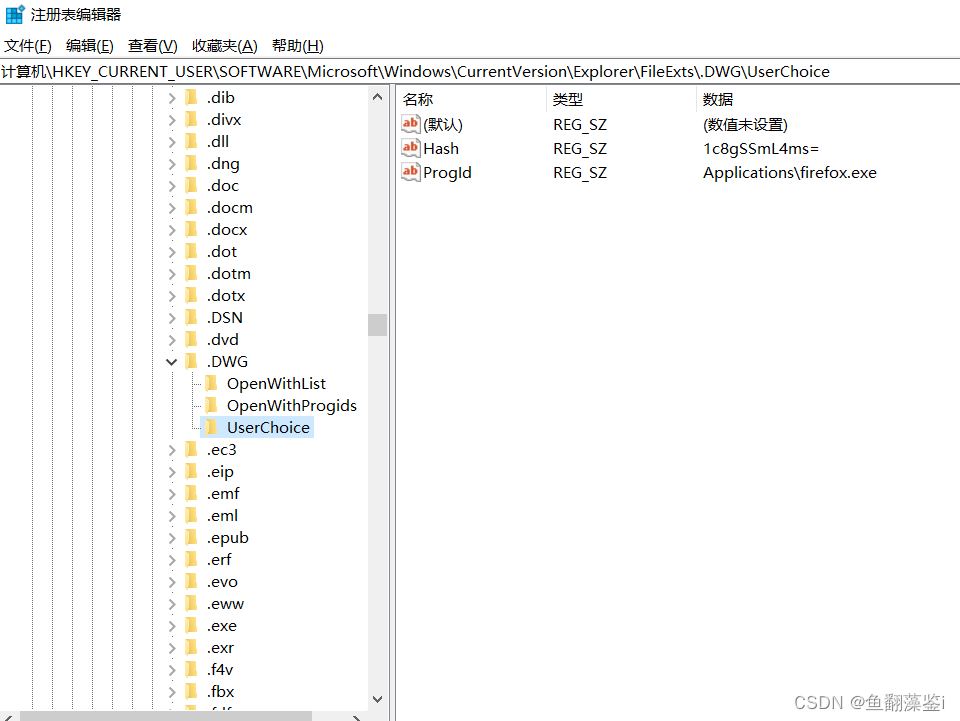Click the tree scroll up arrow

[377, 97]
